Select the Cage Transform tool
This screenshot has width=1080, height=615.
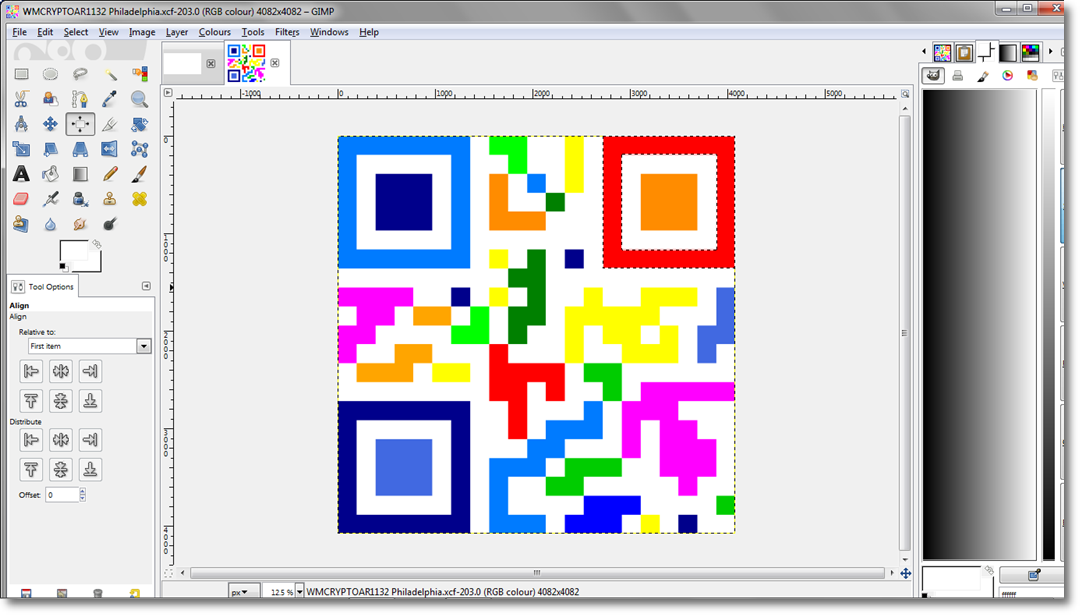coord(140,149)
